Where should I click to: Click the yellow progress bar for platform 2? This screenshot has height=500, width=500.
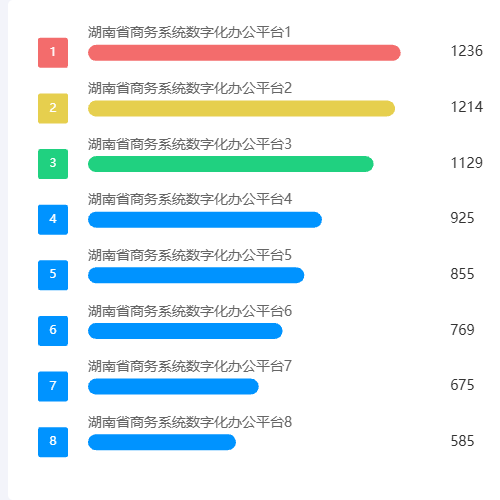click(x=241, y=108)
